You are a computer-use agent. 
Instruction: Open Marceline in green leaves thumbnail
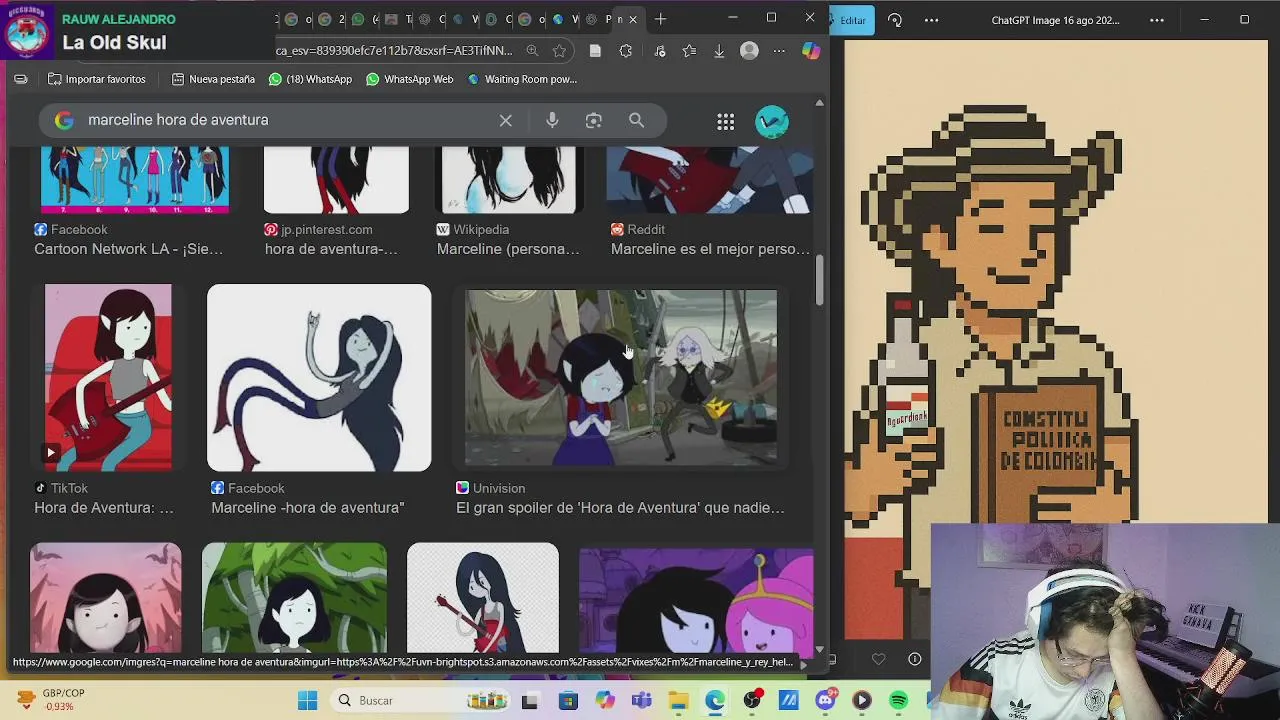[x=294, y=598]
